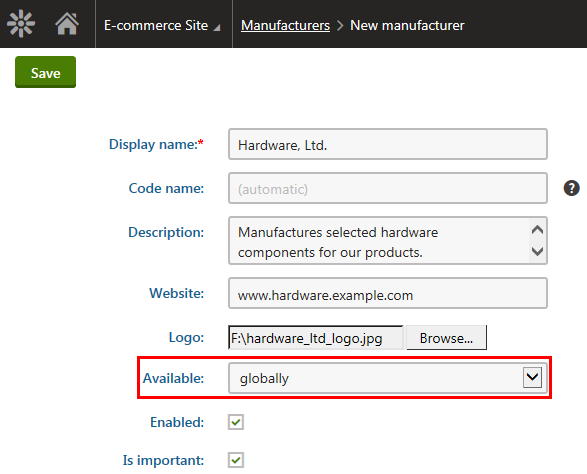Click the Logo file path field
The width and height of the screenshot is (587, 474).
pos(316,338)
